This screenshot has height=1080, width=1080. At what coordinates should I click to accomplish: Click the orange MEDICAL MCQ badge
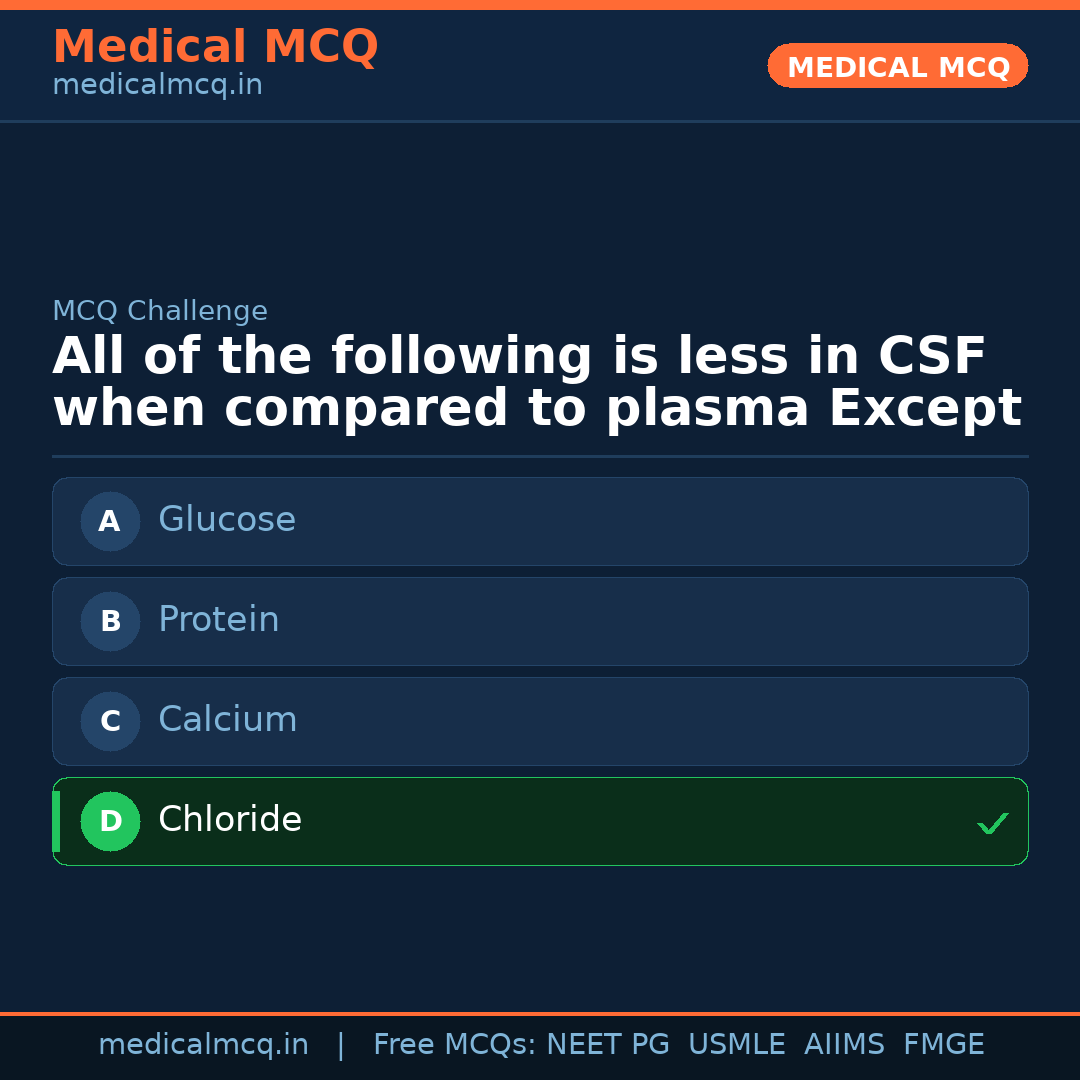[x=898, y=67]
